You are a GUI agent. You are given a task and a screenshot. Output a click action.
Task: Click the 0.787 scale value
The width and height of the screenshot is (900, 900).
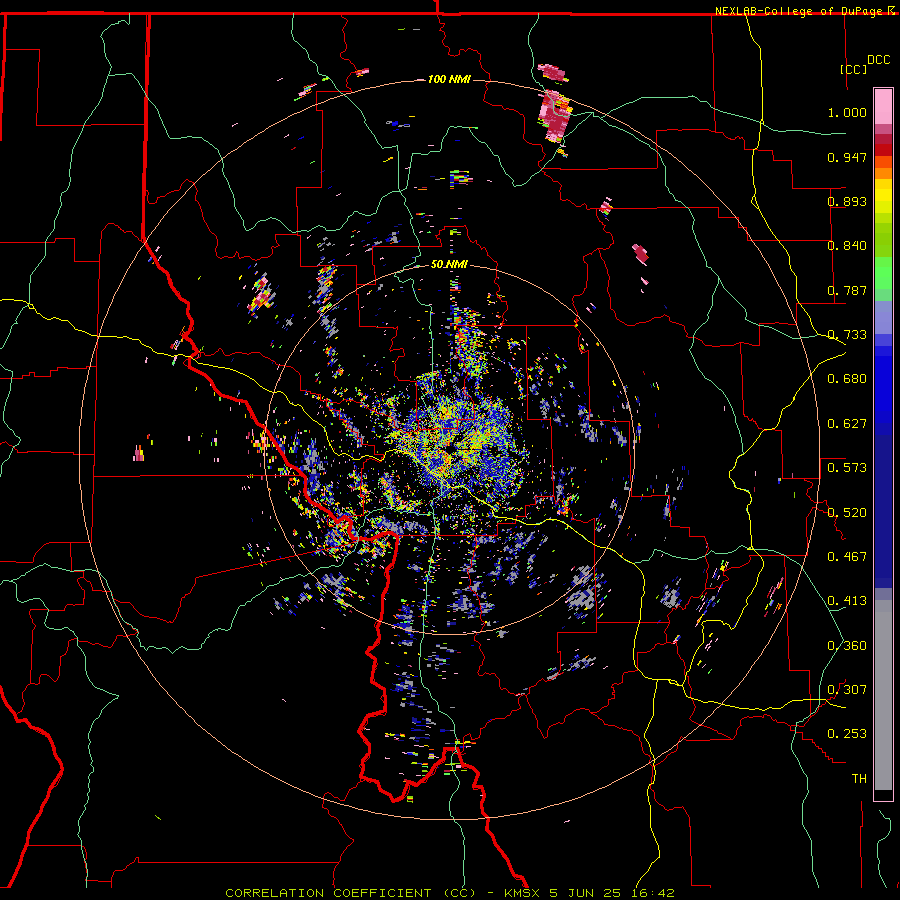[x=847, y=290]
